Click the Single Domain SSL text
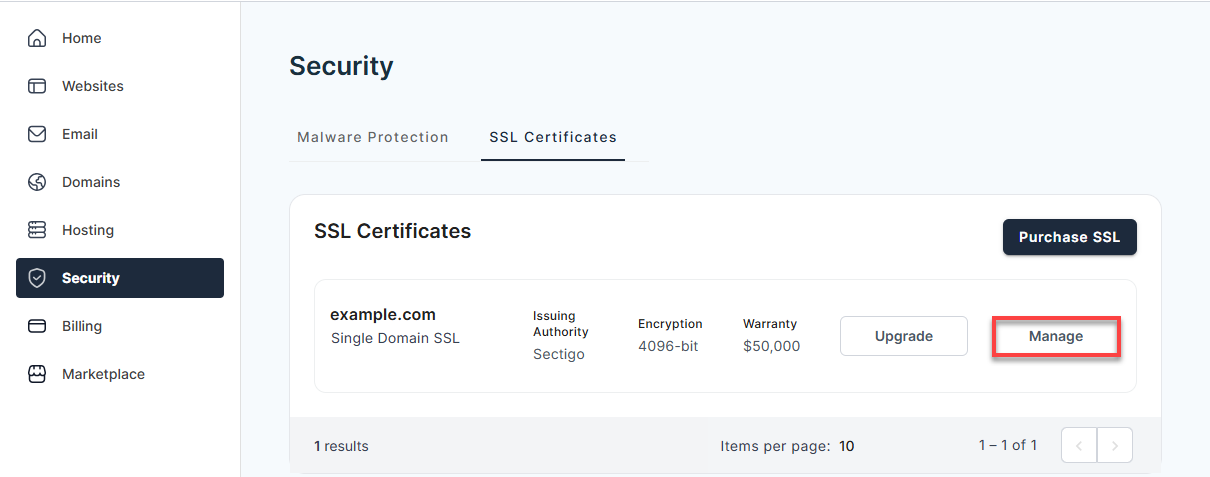This screenshot has width=1210, height=477. point(395,338)
